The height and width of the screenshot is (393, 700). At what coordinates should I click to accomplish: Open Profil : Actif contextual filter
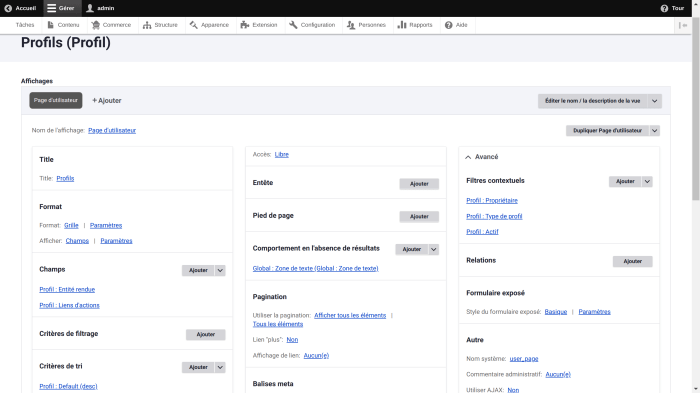pyautogui.click(x=482, y=232)
